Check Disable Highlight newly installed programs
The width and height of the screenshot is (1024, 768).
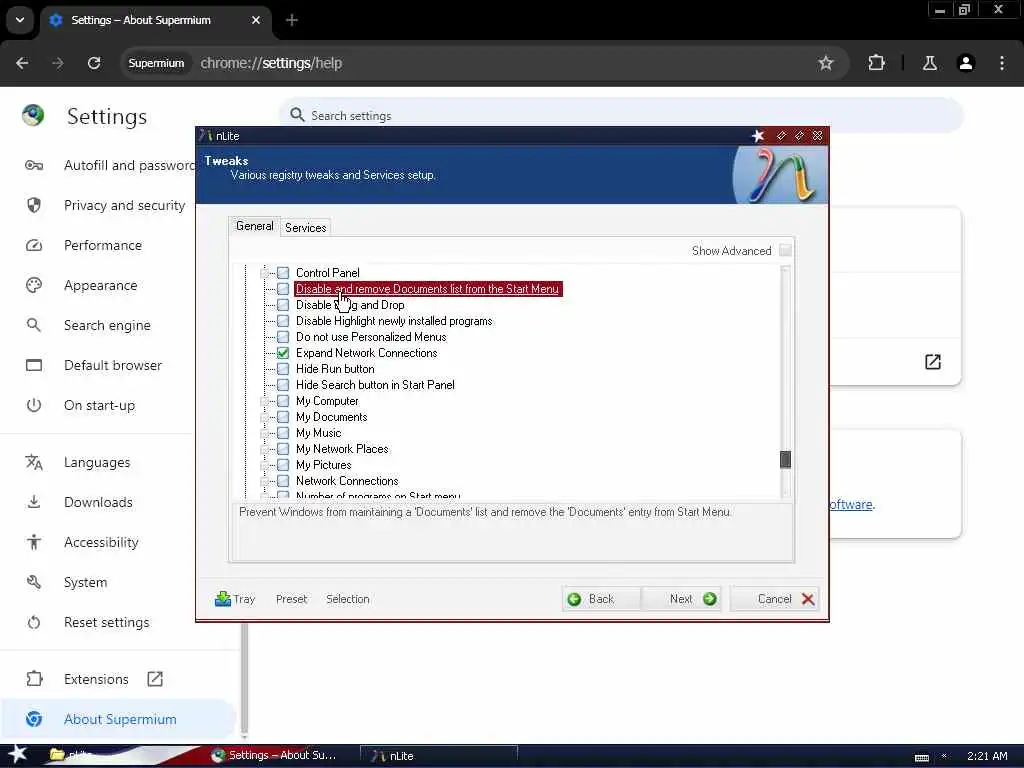click(x=283, y=321)
